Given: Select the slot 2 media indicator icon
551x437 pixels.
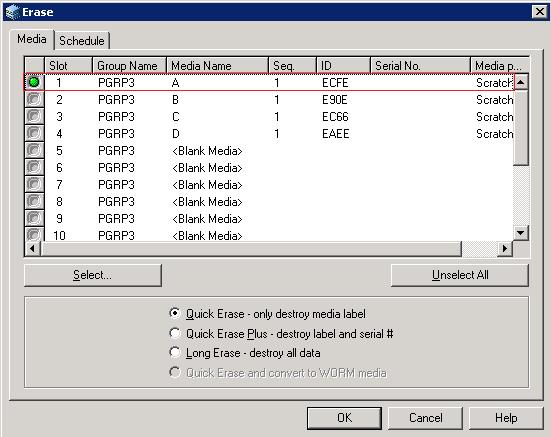Looking at the screenshot, I should point(34,99).
